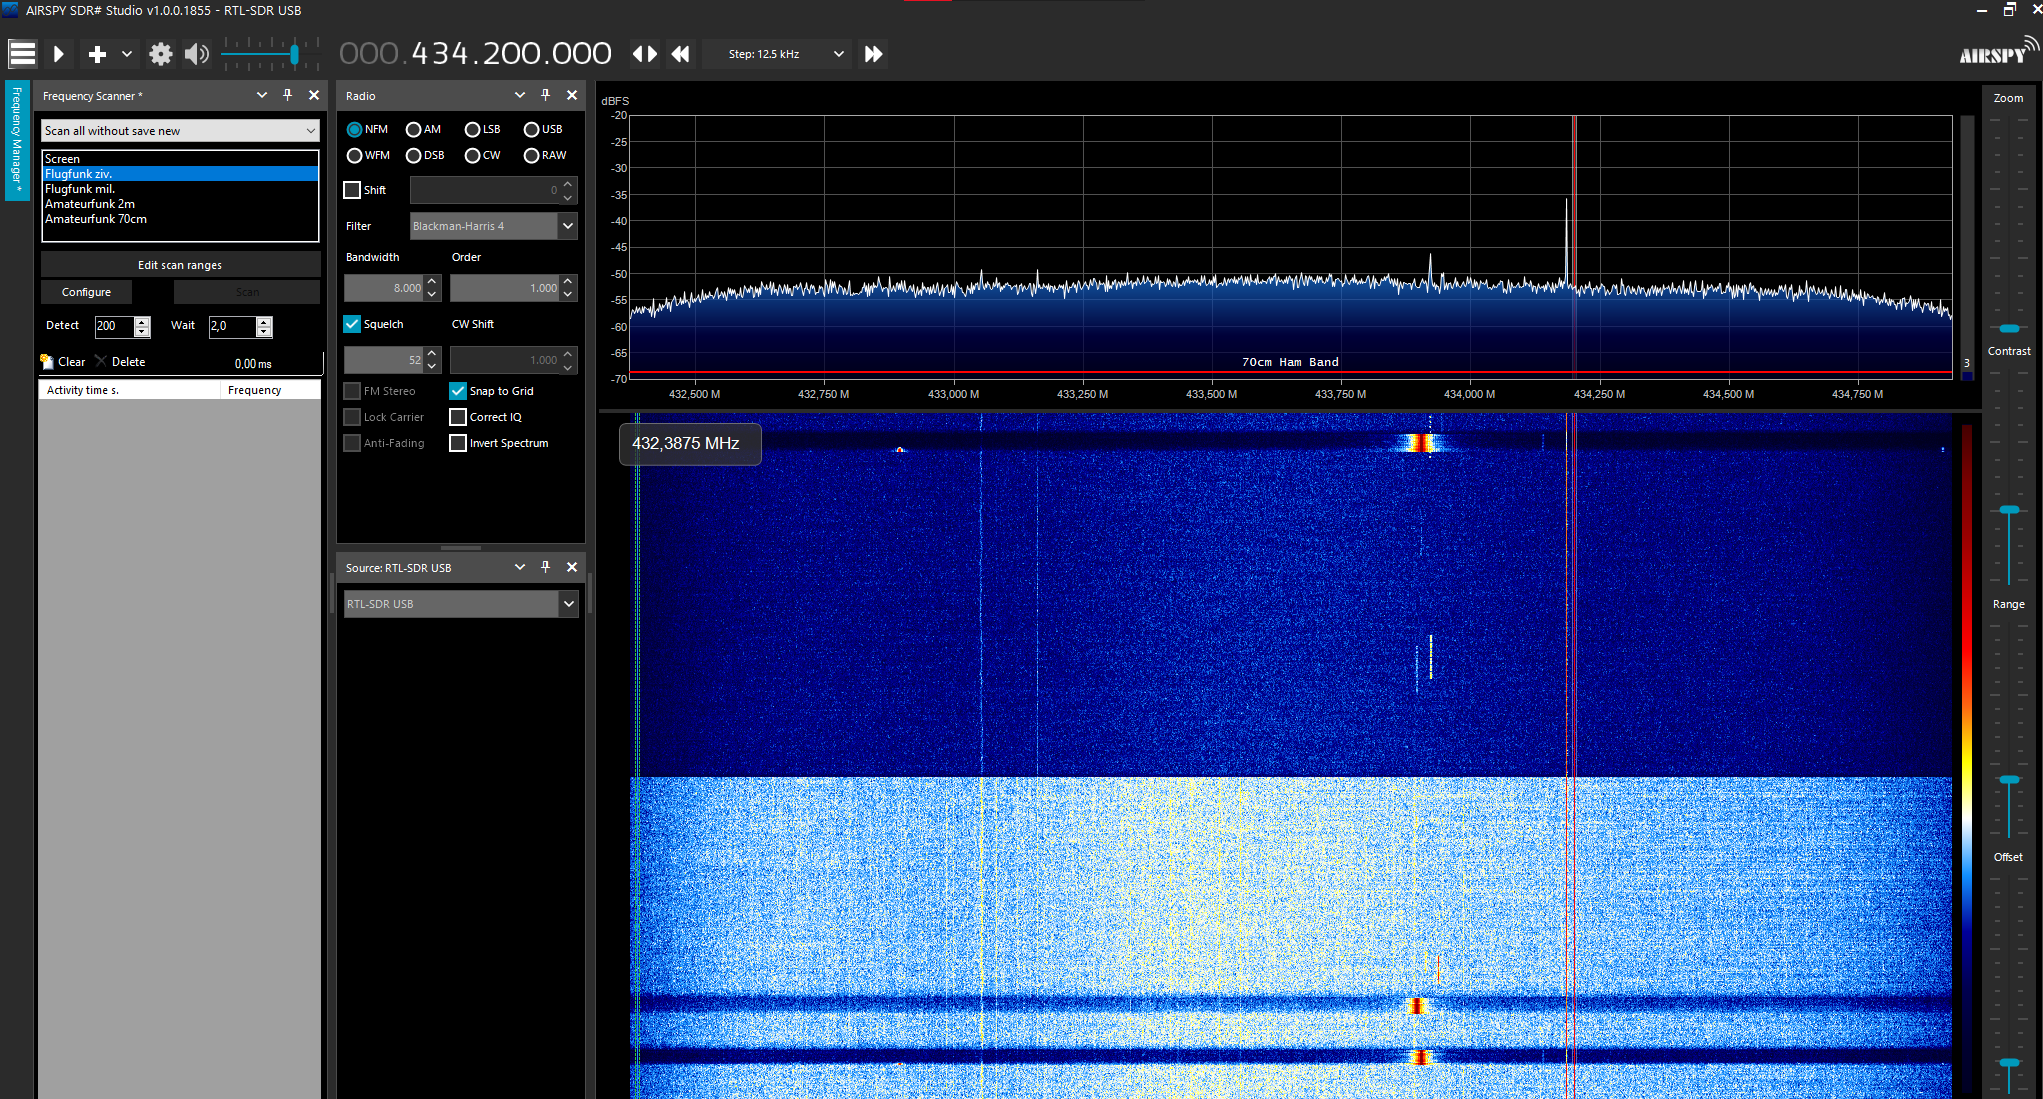
Task: Click the Detect value field
Action: pos(114,326)
